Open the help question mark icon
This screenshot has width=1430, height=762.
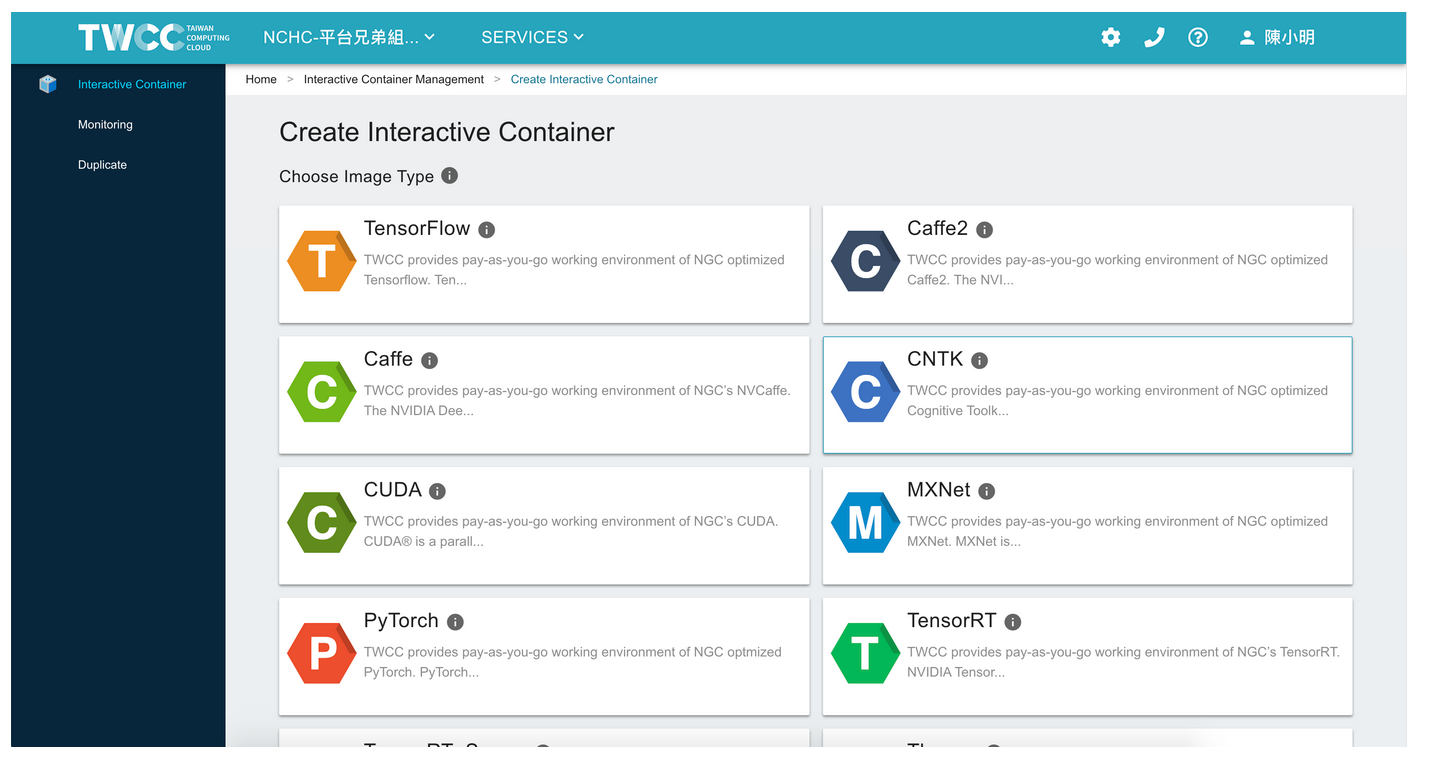[x=1197, y=37]
